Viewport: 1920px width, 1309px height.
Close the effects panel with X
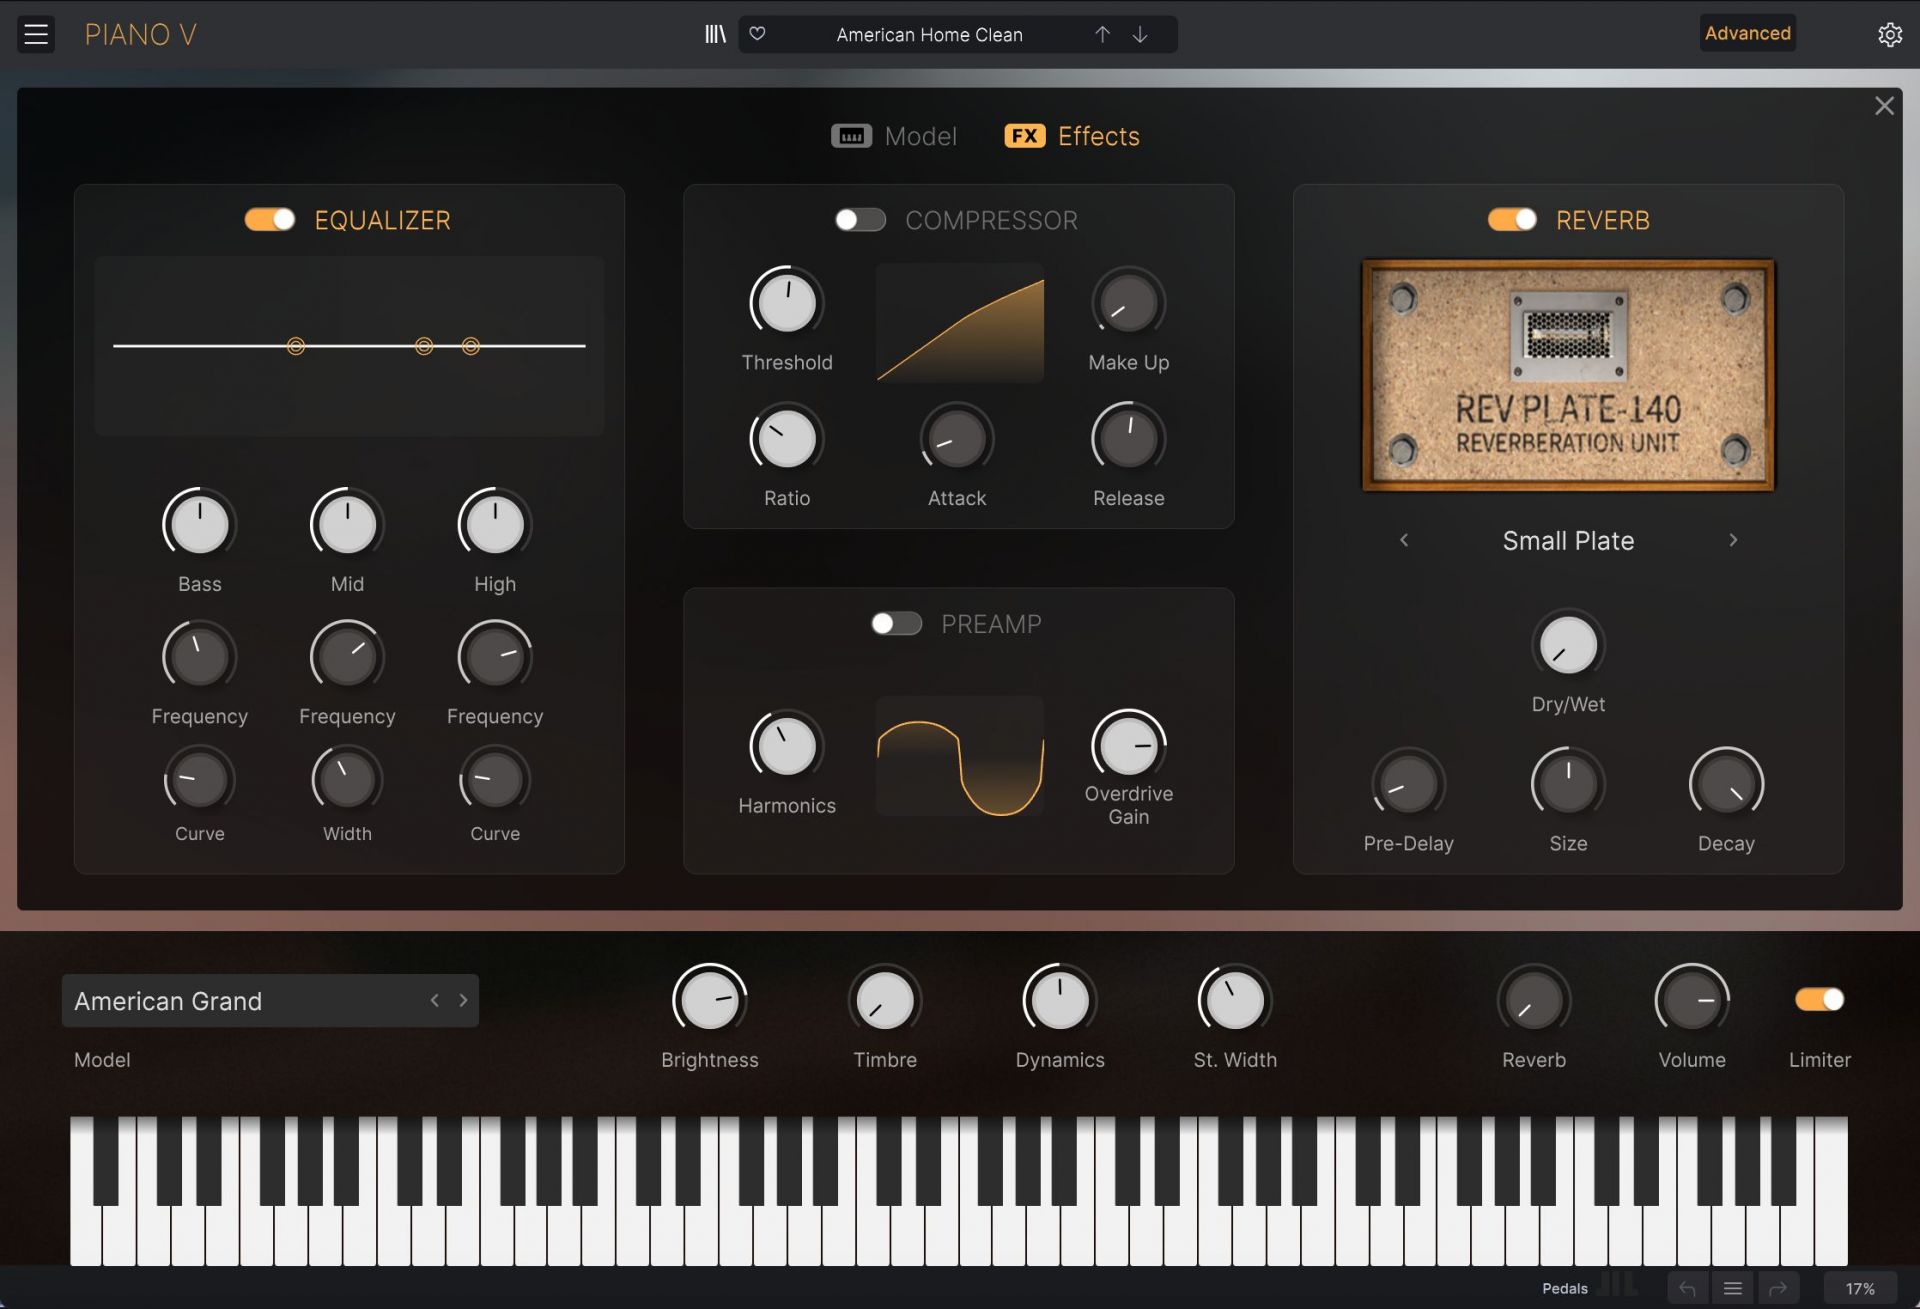1884,106
